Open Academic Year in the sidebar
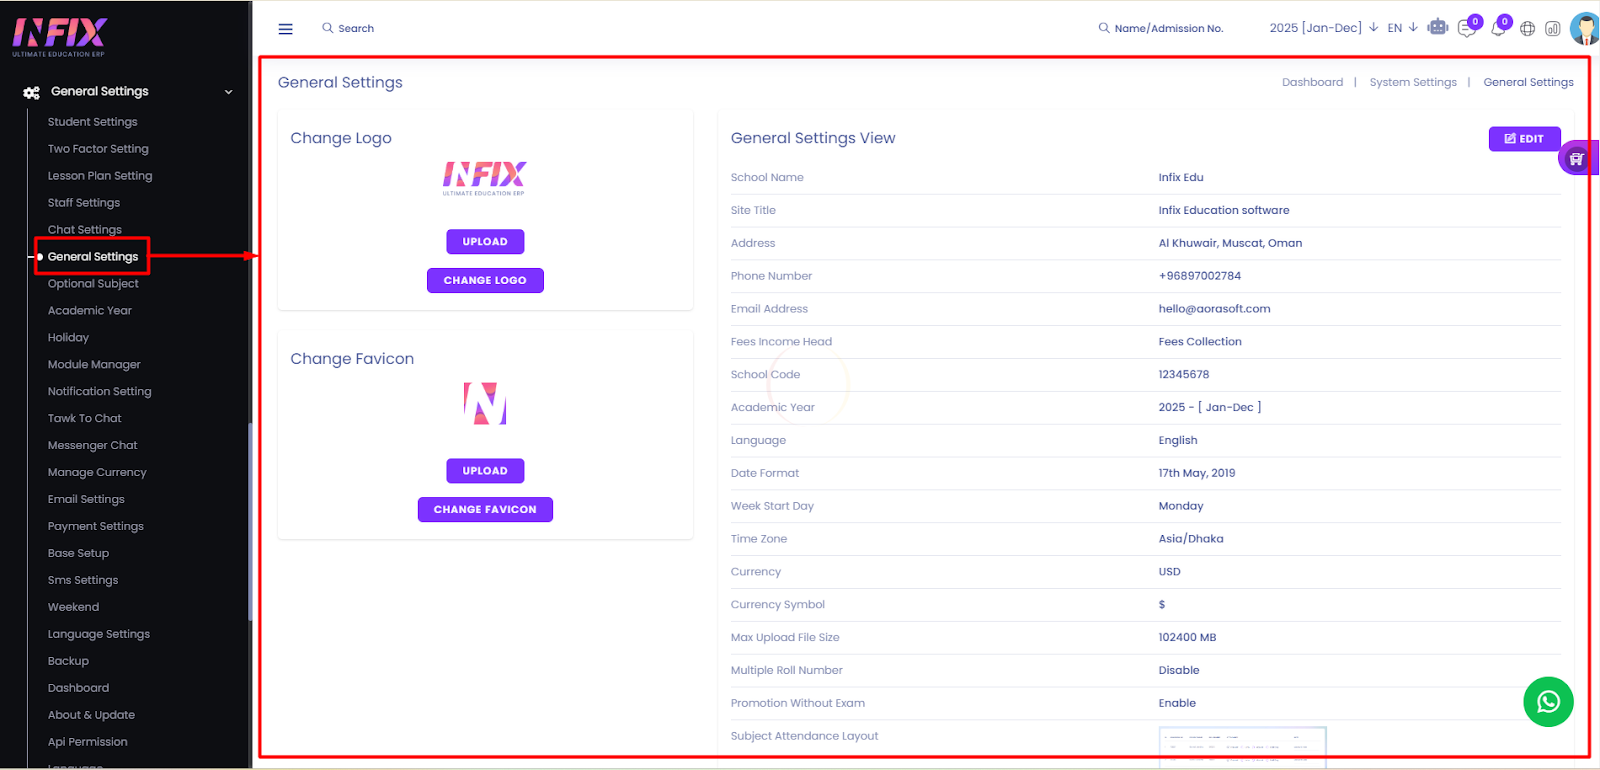The width and height of the screenshot is (1600, 770). (90, 311)
